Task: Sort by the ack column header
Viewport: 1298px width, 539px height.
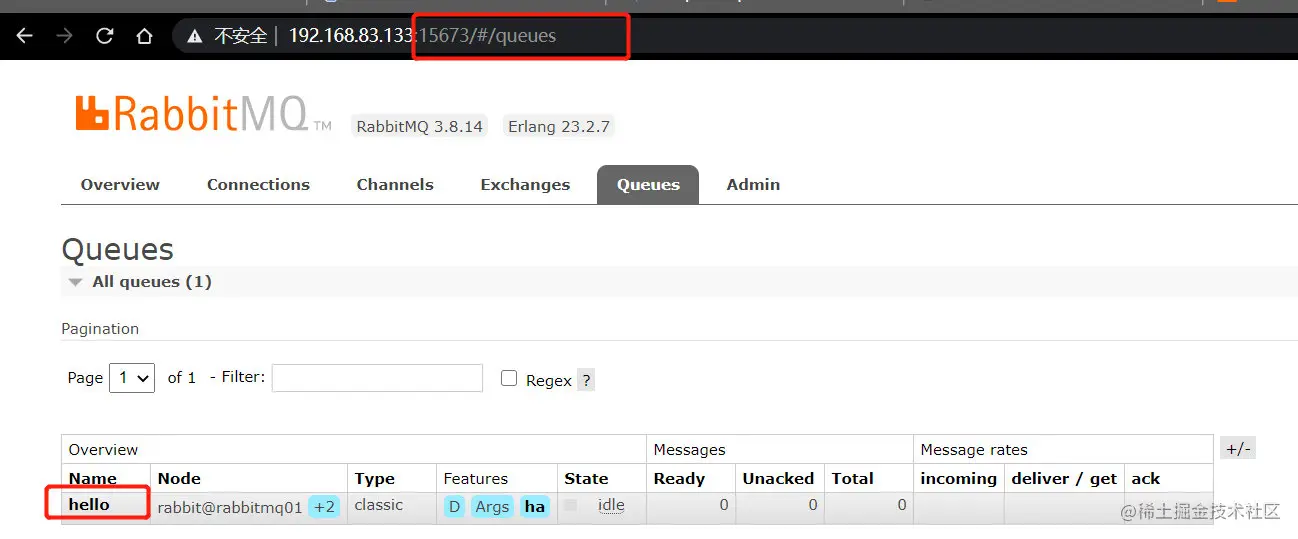Action: tap(1145, 478)
